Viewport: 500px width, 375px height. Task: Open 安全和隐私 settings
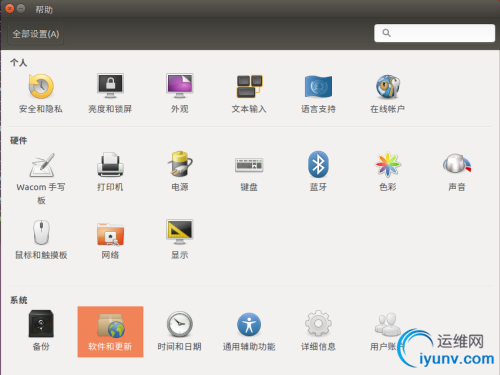pos(41,93)
